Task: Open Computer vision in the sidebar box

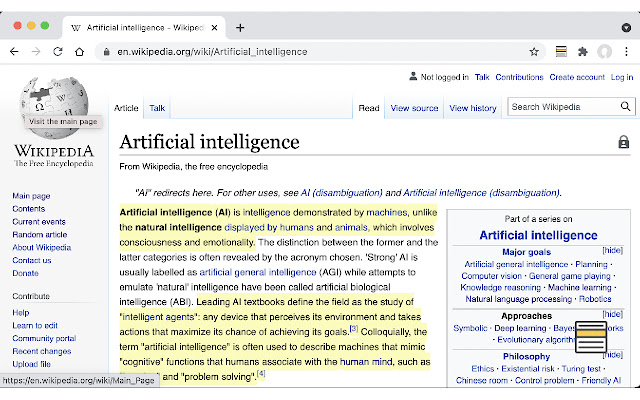Action: [x=491, y=276]
